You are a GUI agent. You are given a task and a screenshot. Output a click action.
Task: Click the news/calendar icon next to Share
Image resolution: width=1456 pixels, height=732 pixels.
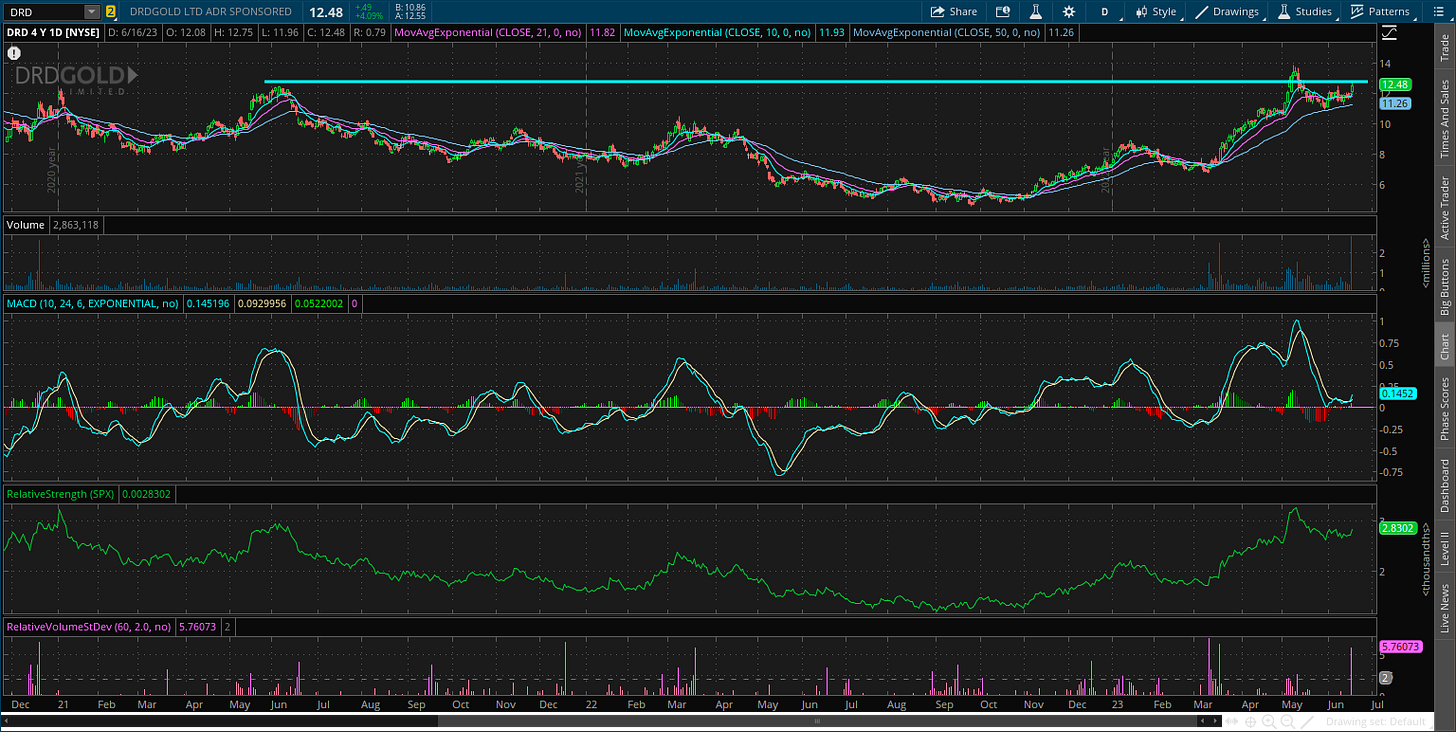1003,12
